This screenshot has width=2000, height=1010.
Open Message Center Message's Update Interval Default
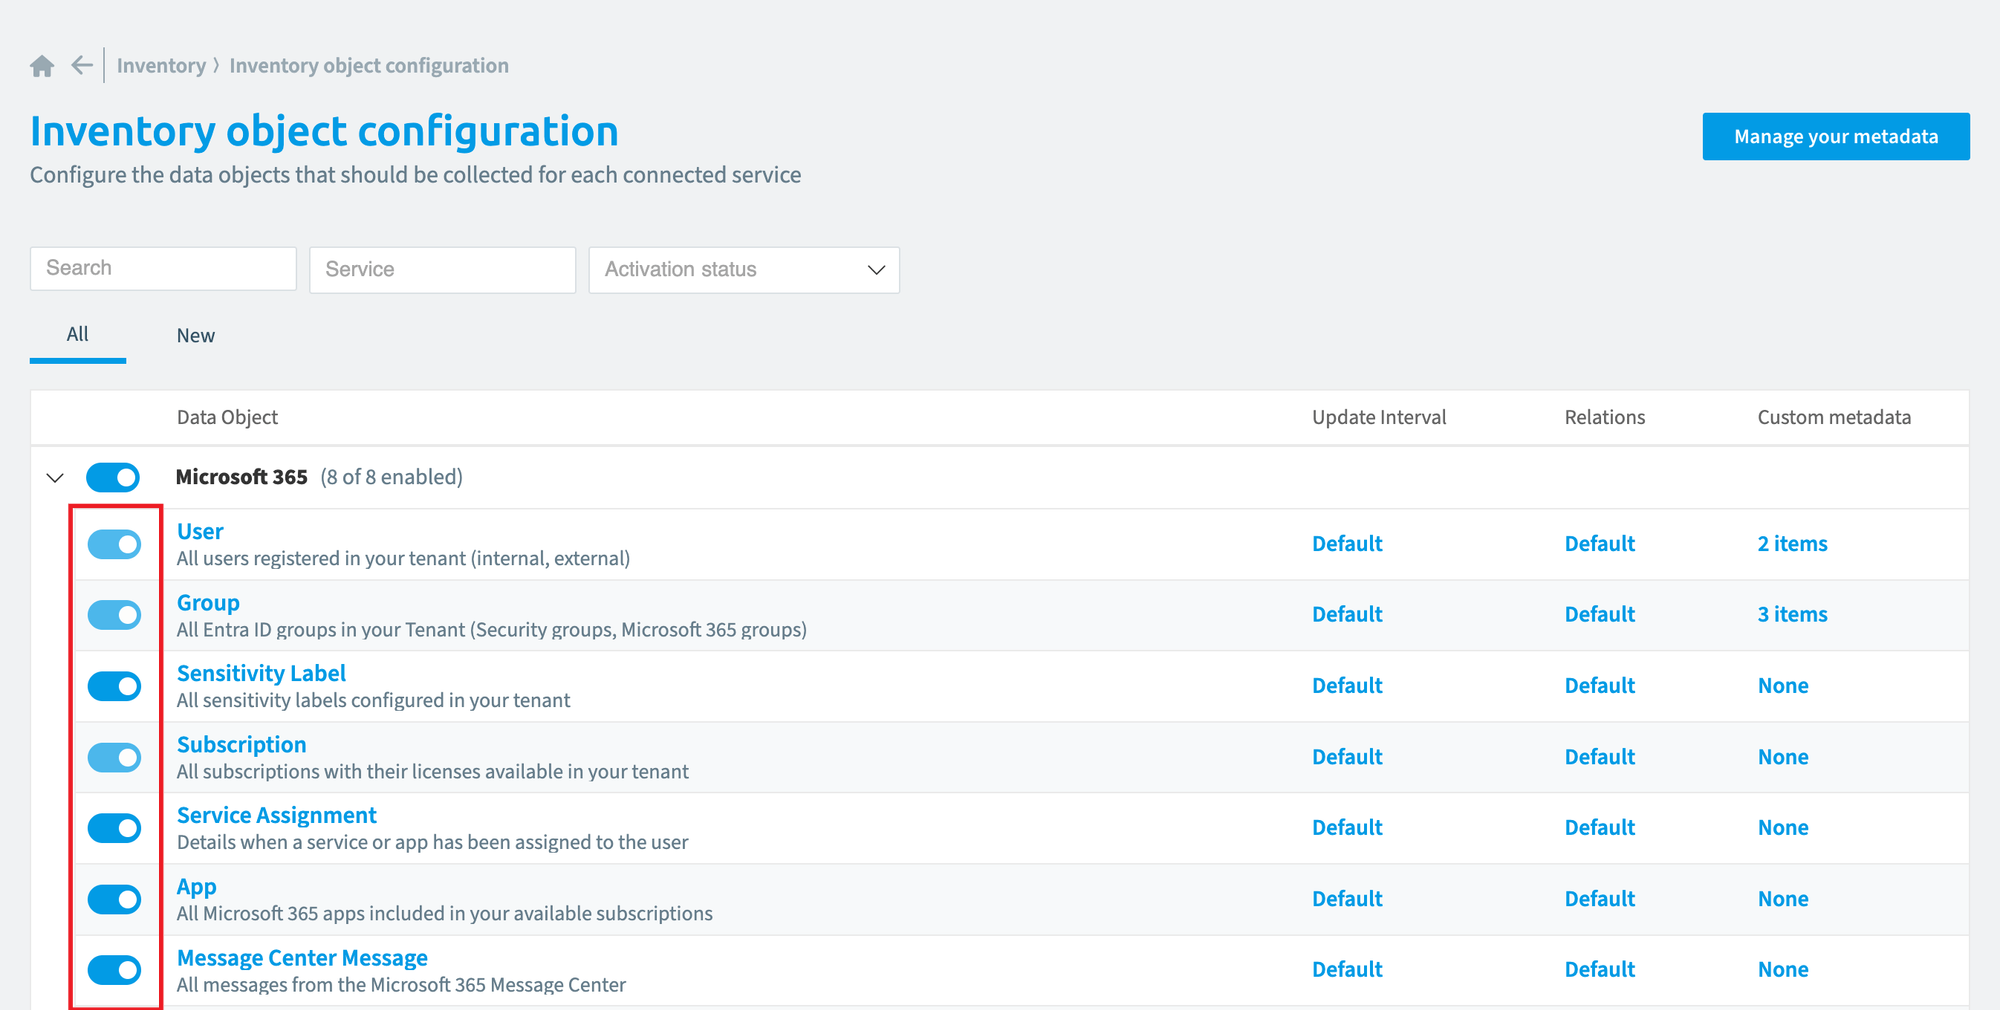click(1347, 970)
